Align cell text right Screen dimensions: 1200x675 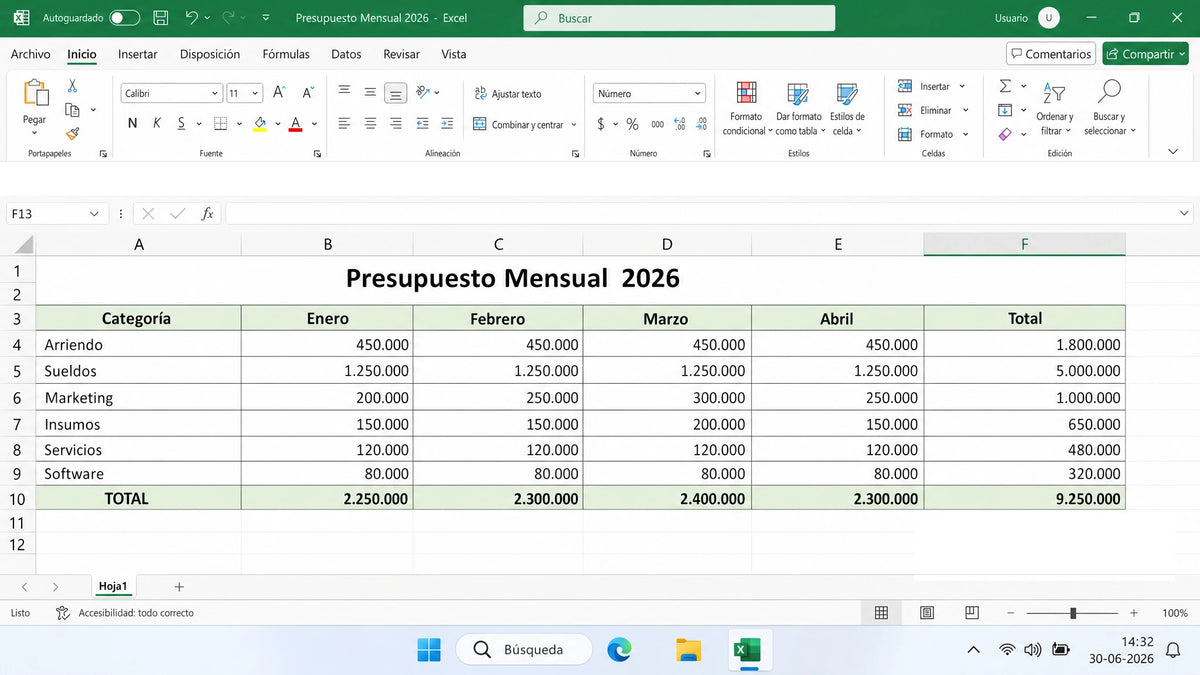click(396, 123)
